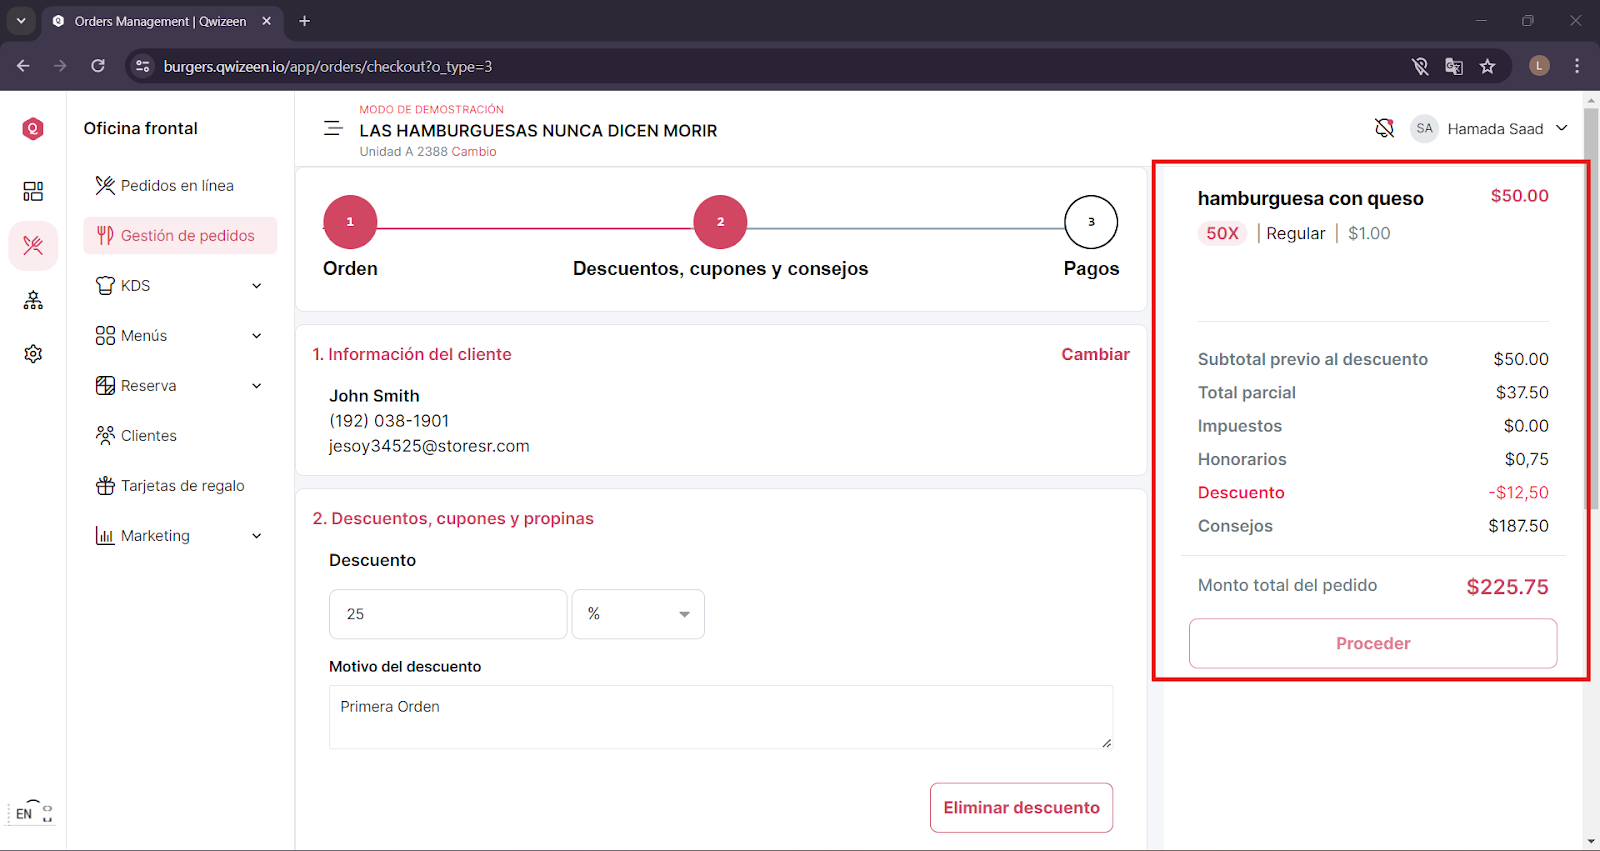Click the site info icon in address bar
Screen dimensions: 1600x851
[143, 66]
